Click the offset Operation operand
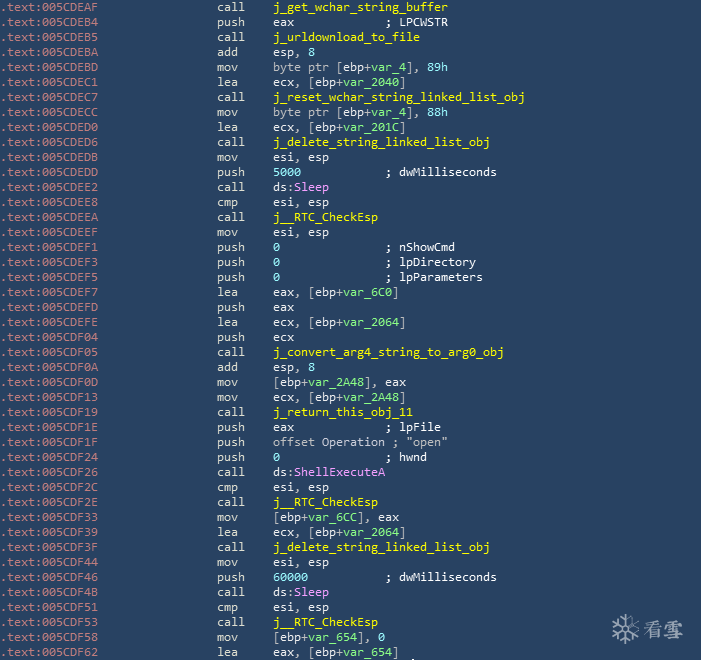The height and width of the screenshot is (660, 701). pos(329,442)
